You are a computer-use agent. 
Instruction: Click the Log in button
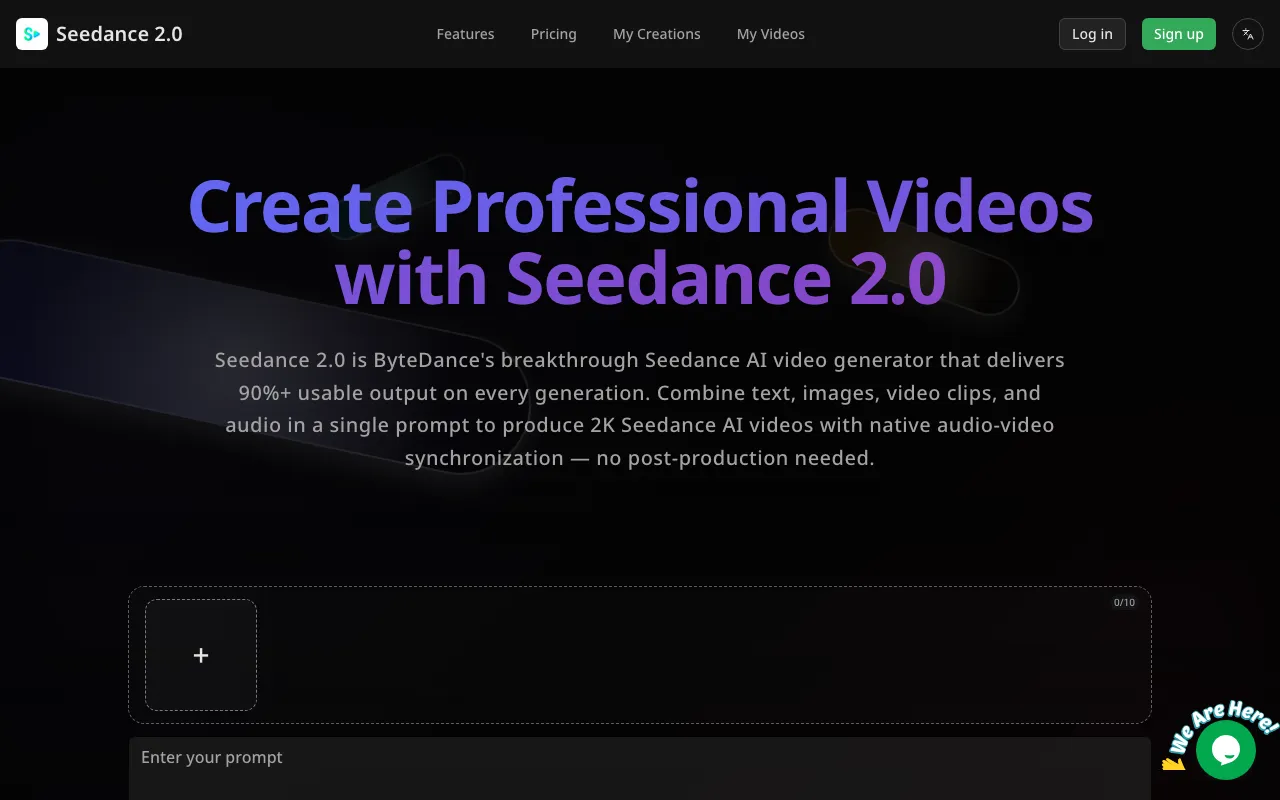[1092, 34]
